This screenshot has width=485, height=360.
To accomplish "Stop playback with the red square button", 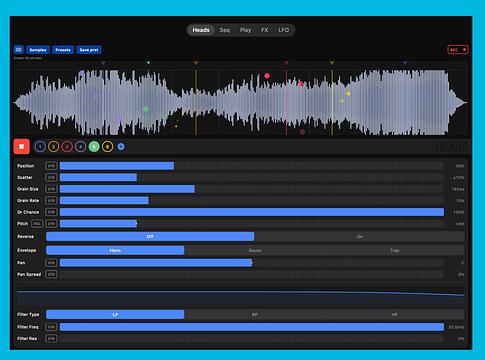I will click(22, 147).
